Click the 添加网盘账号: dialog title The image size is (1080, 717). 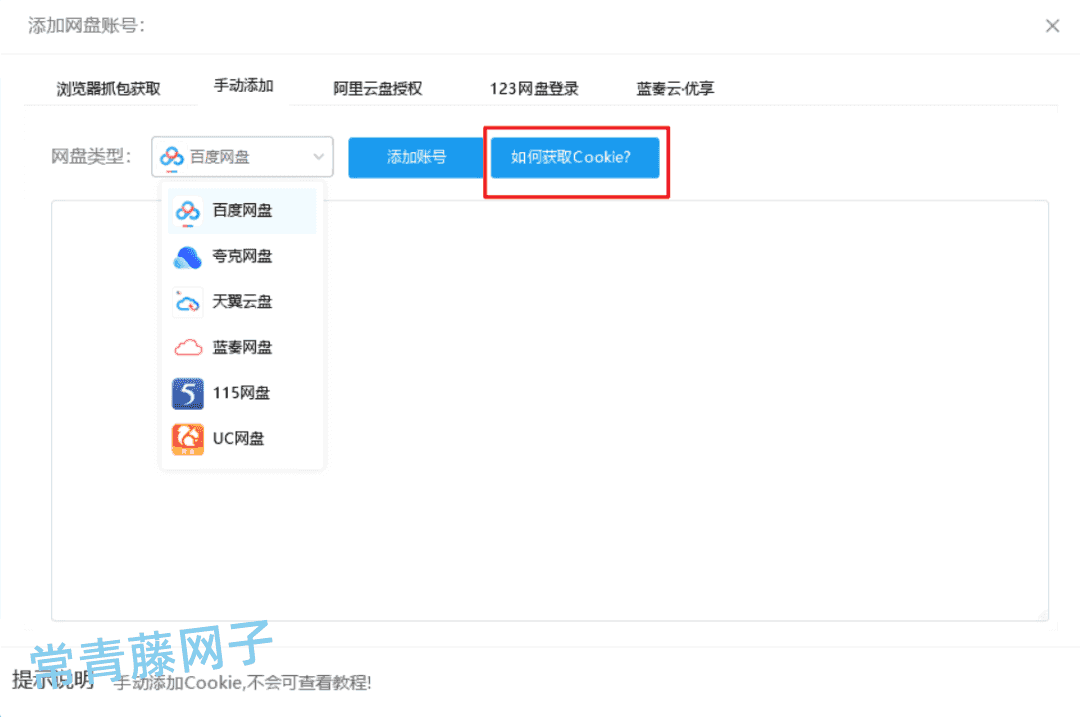(x=87, y=26)
